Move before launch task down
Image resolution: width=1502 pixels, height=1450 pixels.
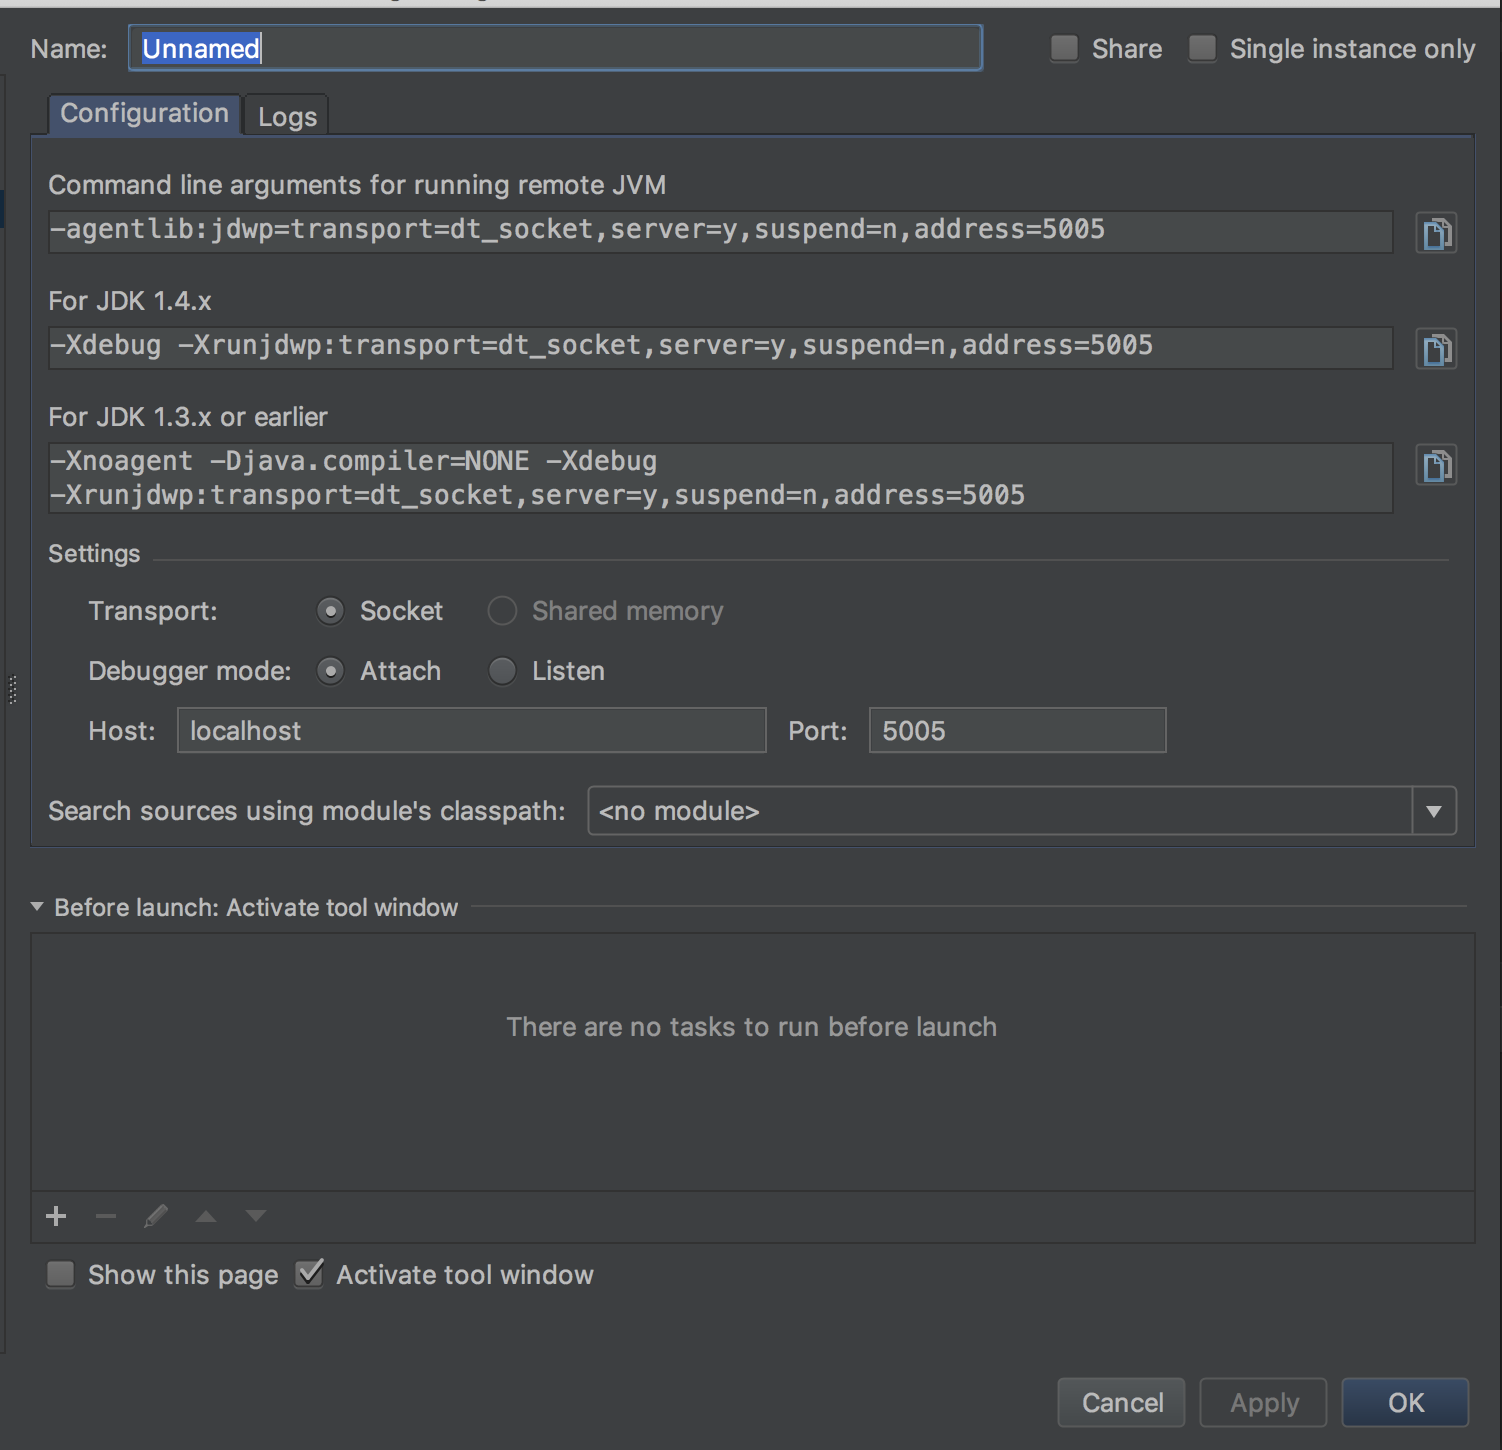[256, 1216]
